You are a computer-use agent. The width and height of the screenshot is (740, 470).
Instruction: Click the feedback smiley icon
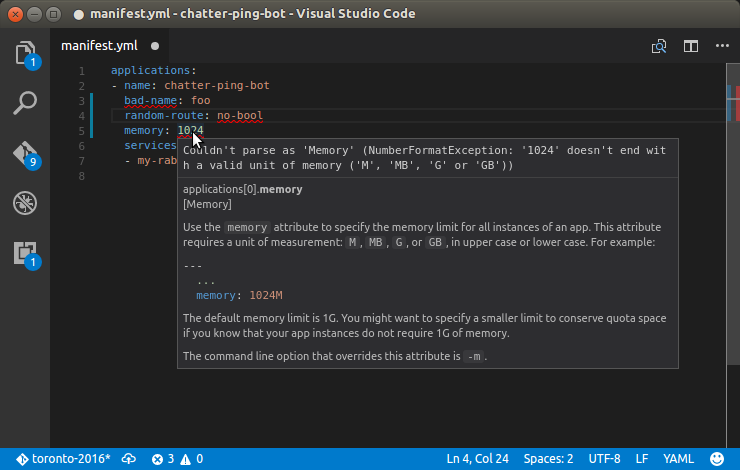tap(717, 459)
